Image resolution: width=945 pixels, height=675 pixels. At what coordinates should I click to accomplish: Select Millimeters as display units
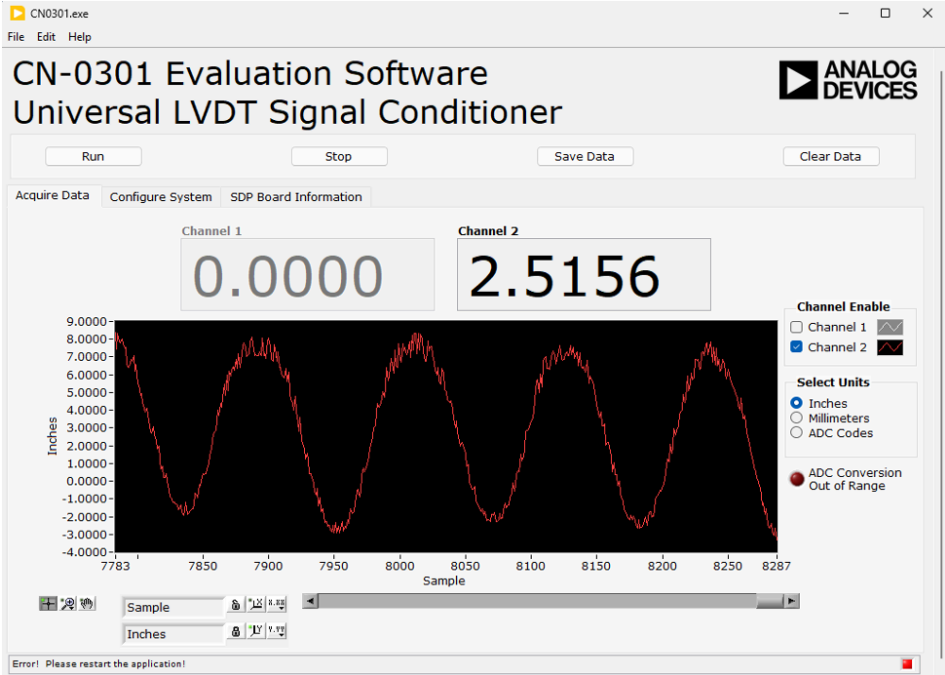pyautogui.click(x=797, y=418)
